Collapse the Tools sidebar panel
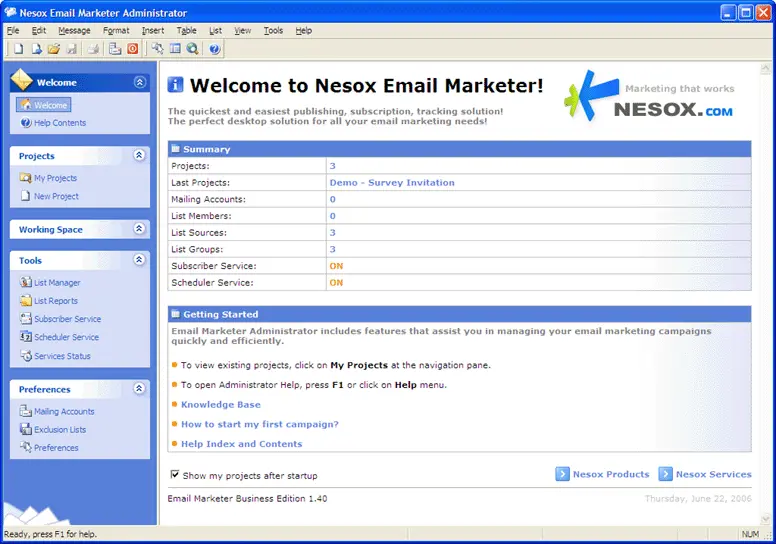The height and width of the screenshot is (544, 776). 139,260
